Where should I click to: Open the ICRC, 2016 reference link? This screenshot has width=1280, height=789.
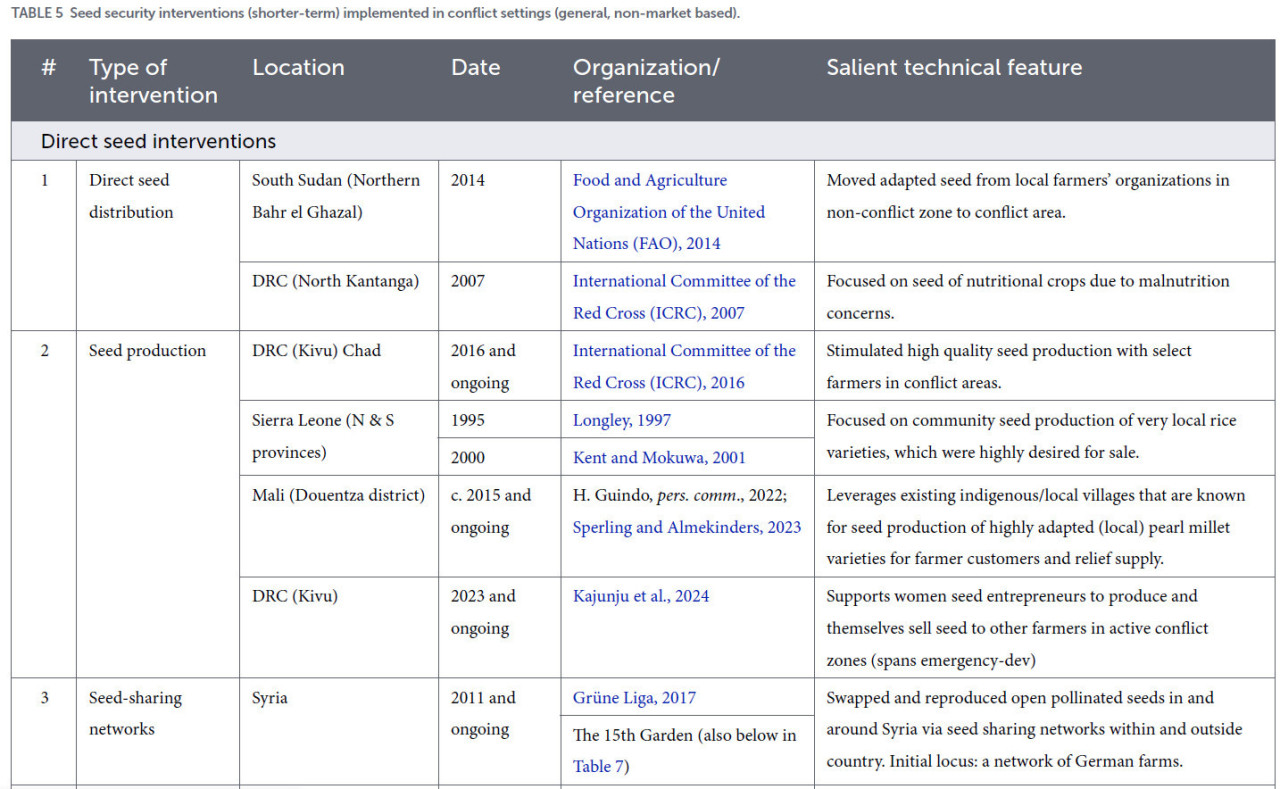(684, 366)
